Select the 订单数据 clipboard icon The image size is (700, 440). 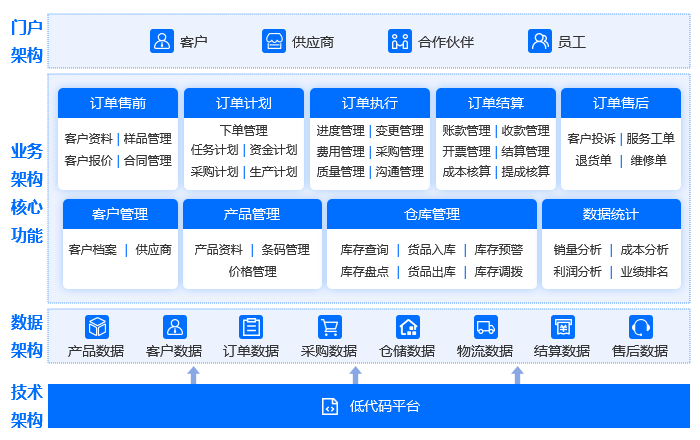click(251, 327)
